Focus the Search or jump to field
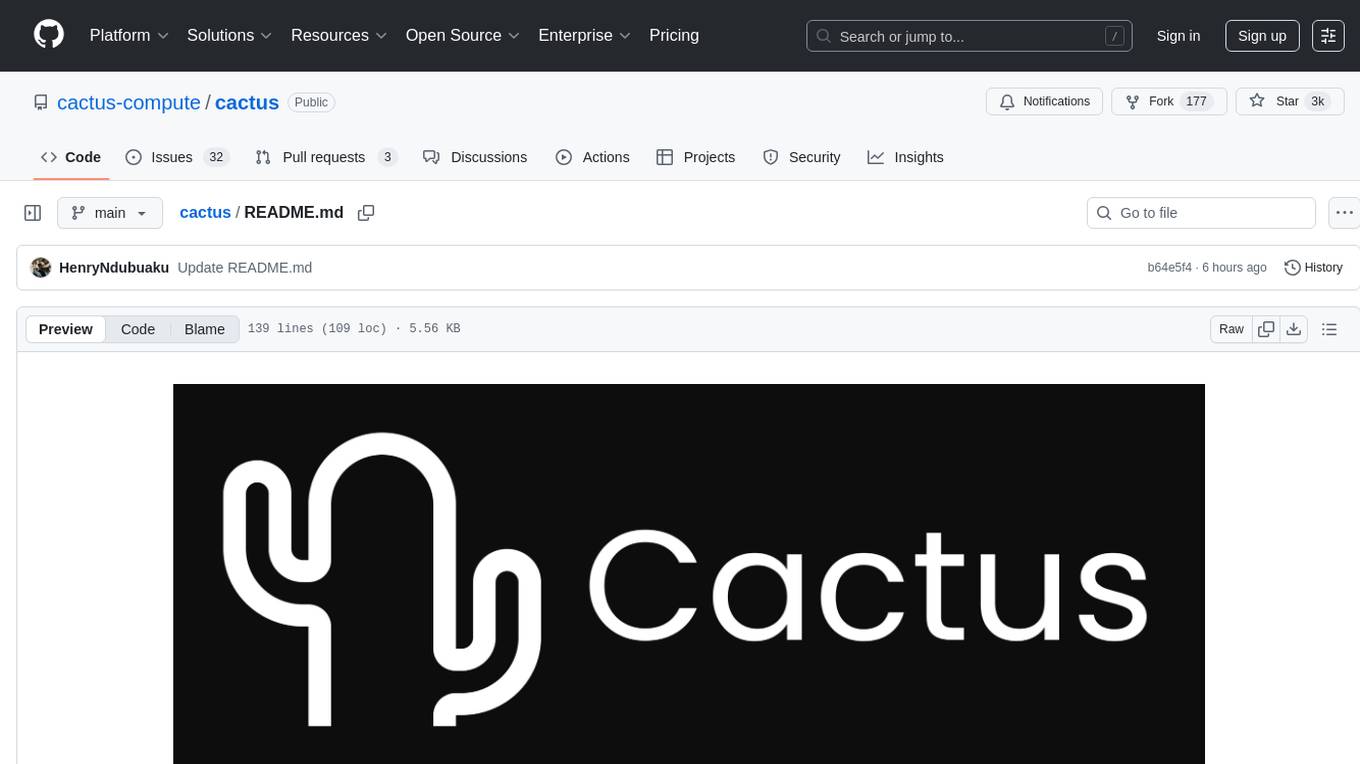The image size is (1360, 764). pos(969,36)
